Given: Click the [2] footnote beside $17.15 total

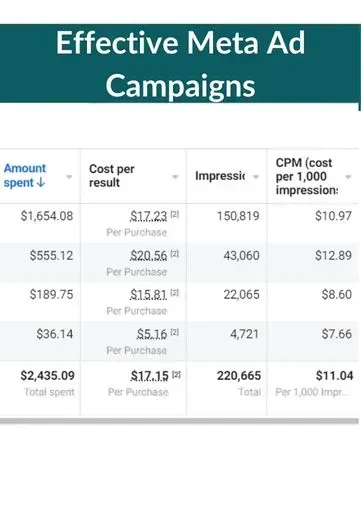Looking at the screenshot, I should click(176, 375).
